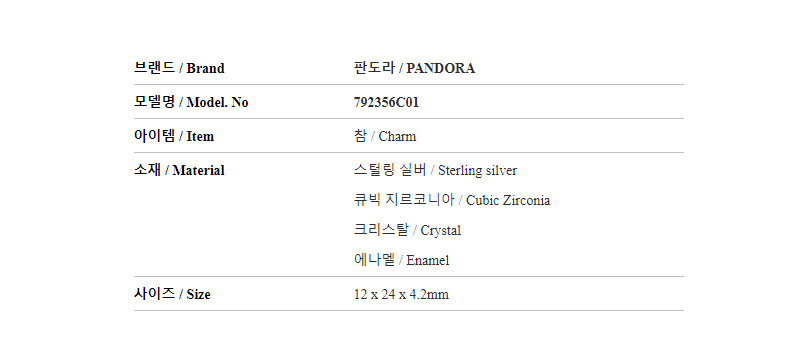The width and height of the screenshot is (800, 364).
Task: Click the Korean text 스털링 실버
Action: pyautogui.click(x=390, y=170)
